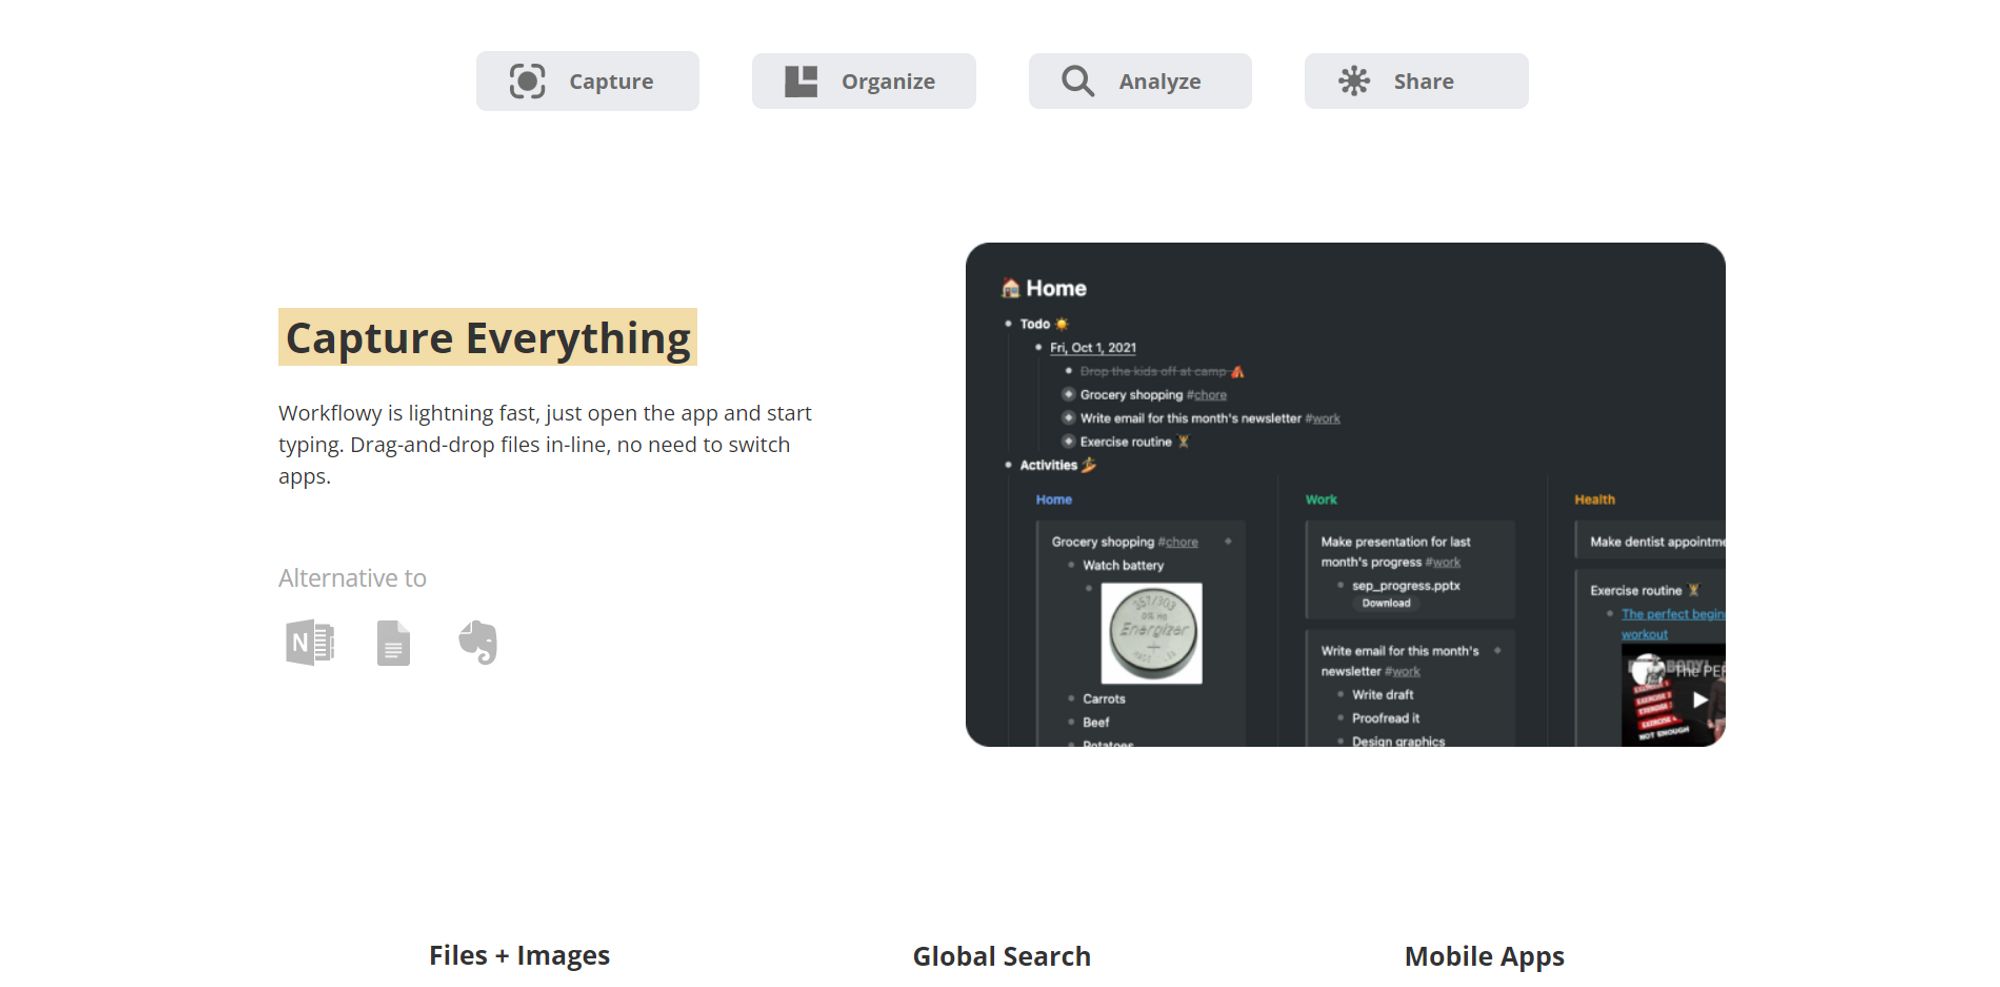2000x987 pixels.
Task: Click the bullet beside strikethrough 'Drop the kids off' item
Action: 1068,371
